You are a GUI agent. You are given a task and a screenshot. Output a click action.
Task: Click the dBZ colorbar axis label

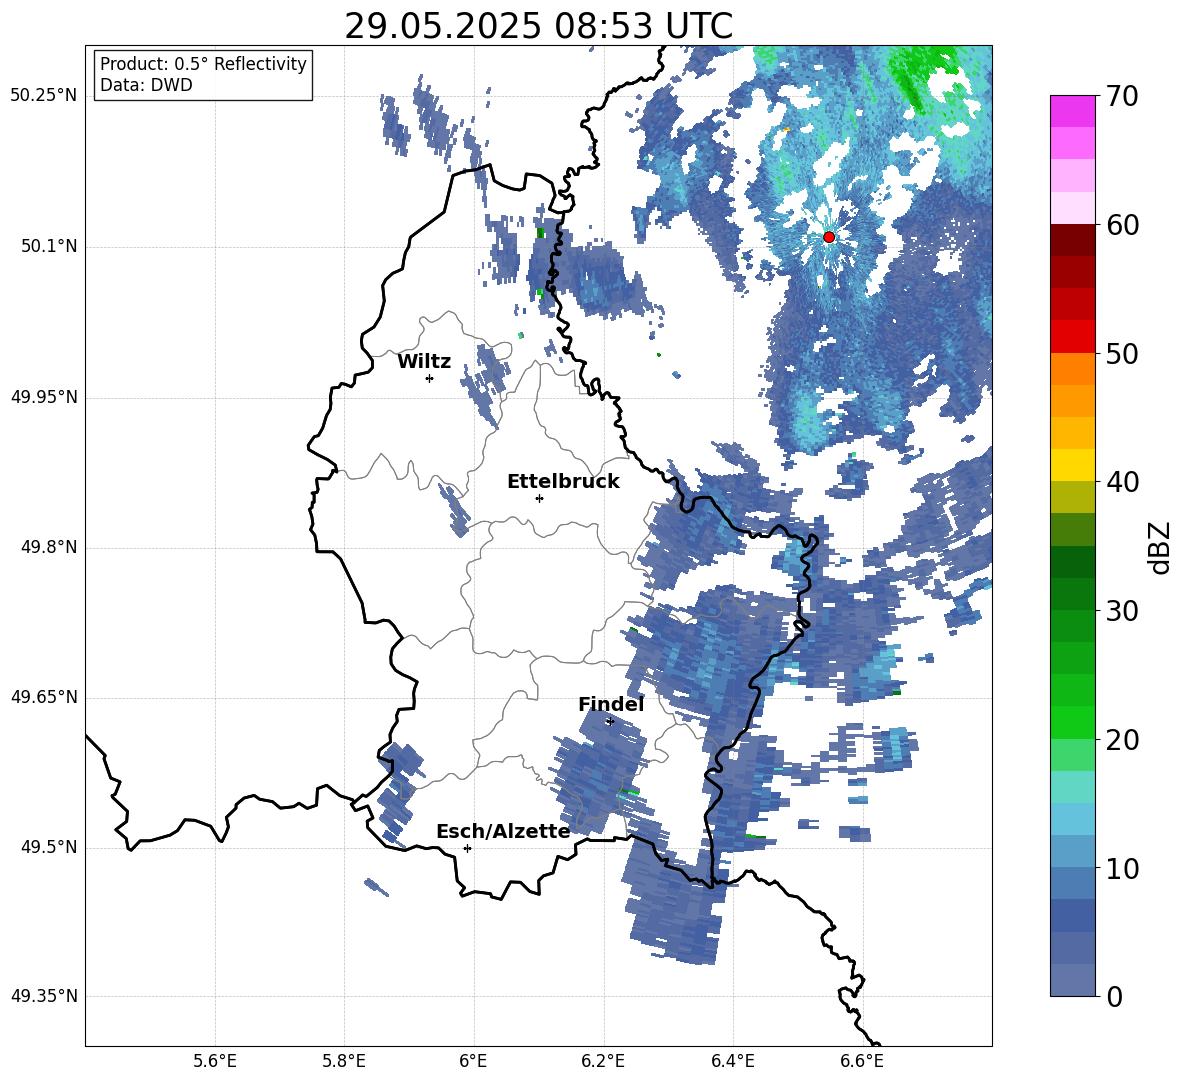pyautogui.click(x=1161, y=547)
